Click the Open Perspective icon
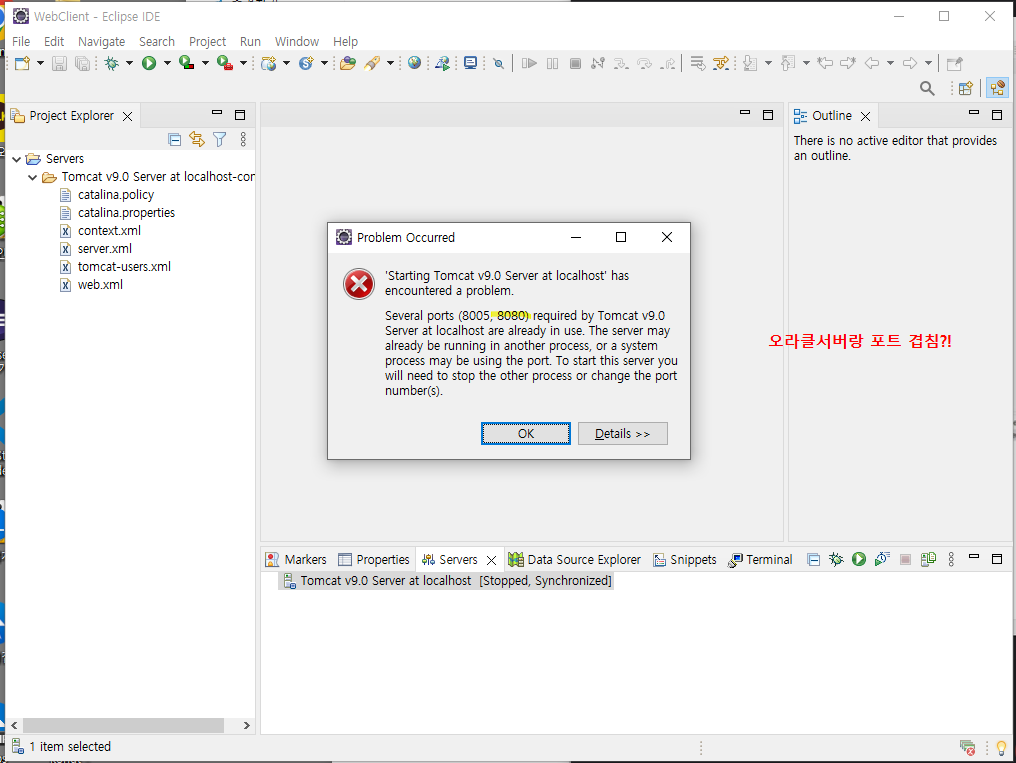The width and height of the screenshot is (1016, 763). coord(965,88)
